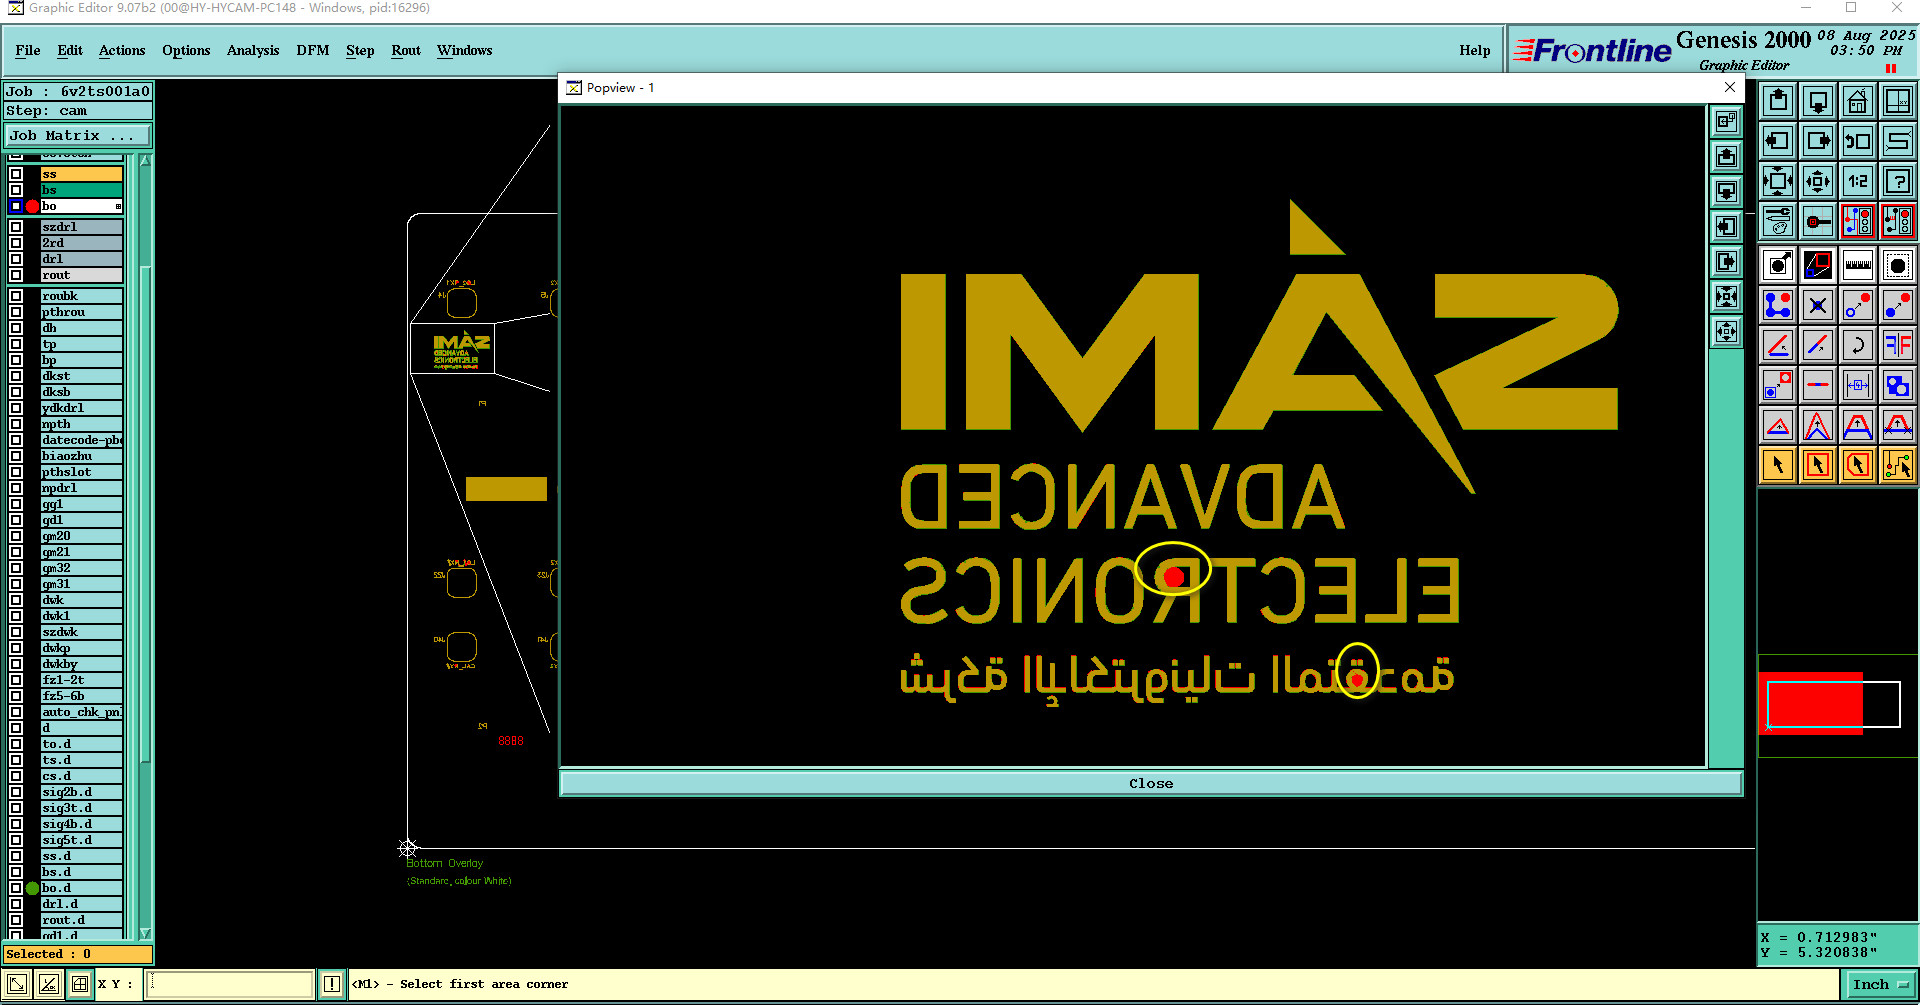Select the red rectangle area-select arrow tool
Viewport: 1920px width, 1005px height.
(x=1818, y=465)
